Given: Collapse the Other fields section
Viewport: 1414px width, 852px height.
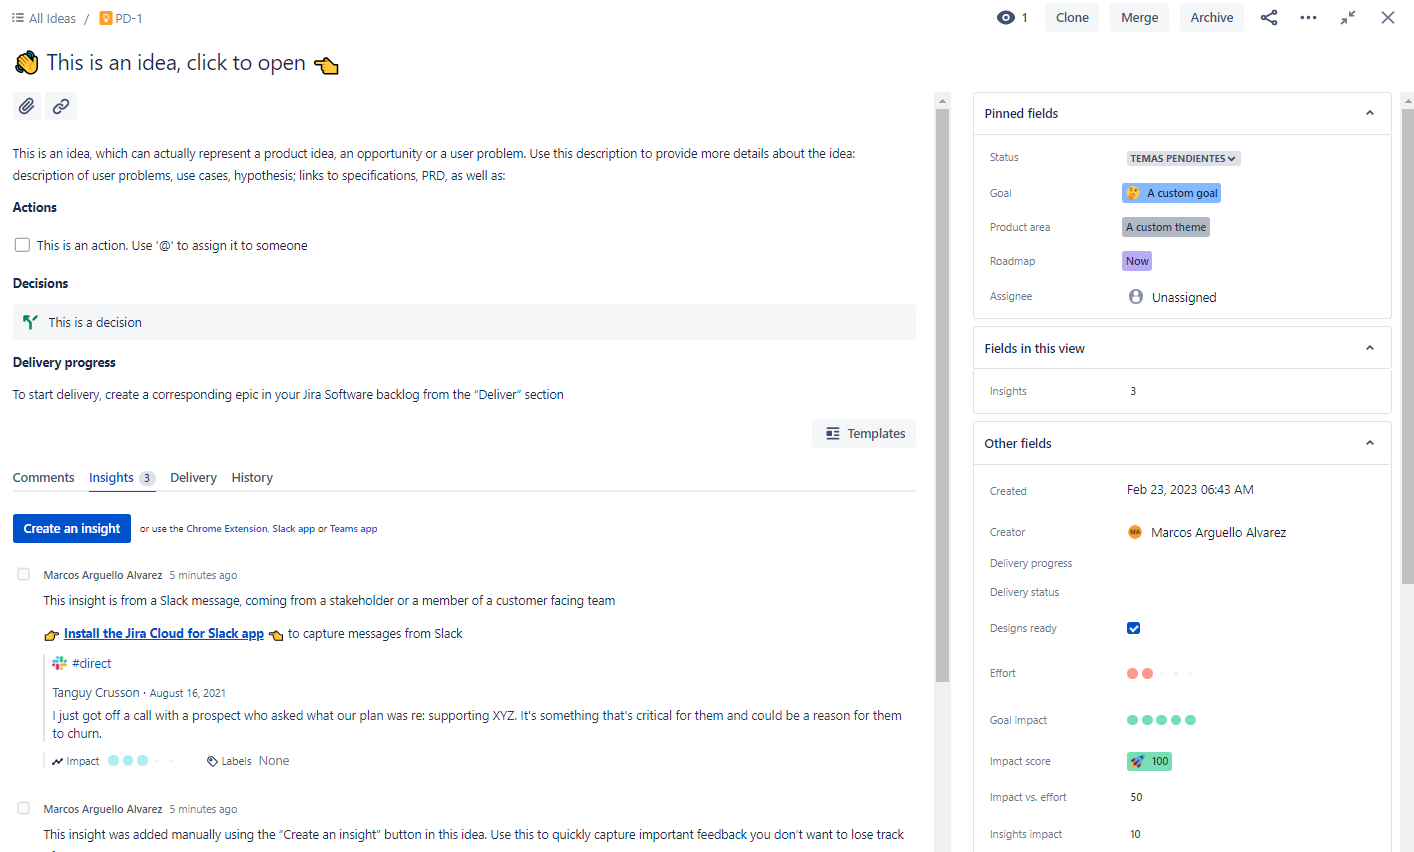Looking at the screenshot, I should (x=1369, y=442).
